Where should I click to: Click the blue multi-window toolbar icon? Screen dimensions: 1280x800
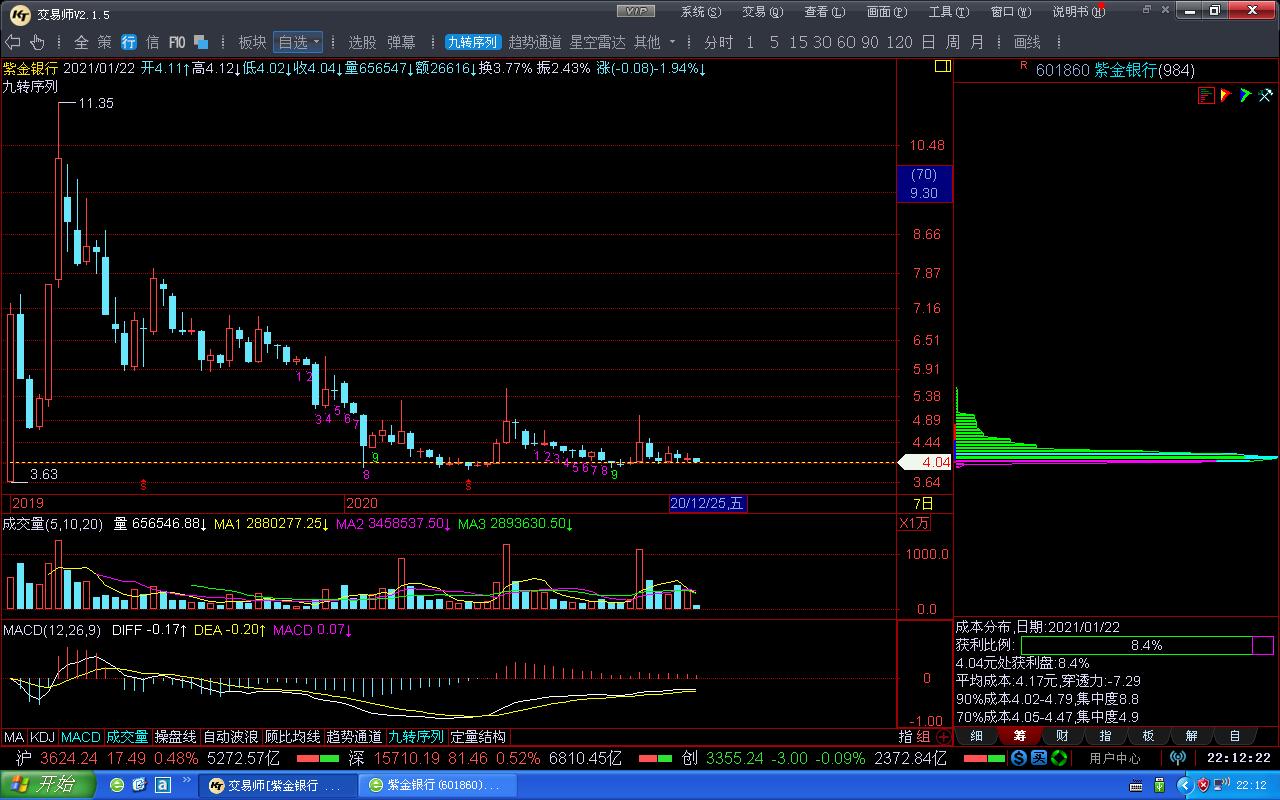tap(201, 42)
